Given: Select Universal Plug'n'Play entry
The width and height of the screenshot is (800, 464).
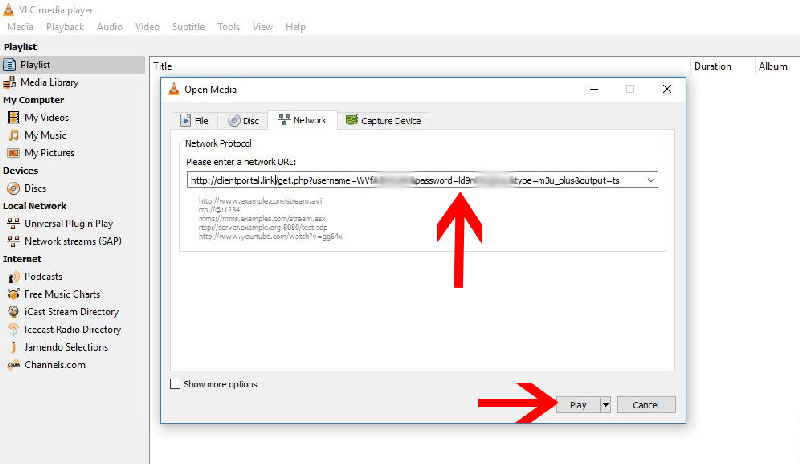Looking at the screenshot, I should (68, 224).
